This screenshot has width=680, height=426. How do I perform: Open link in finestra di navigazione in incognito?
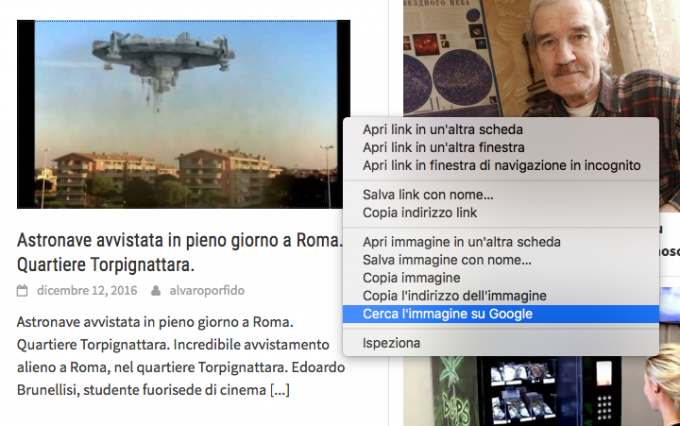(501, 165)
